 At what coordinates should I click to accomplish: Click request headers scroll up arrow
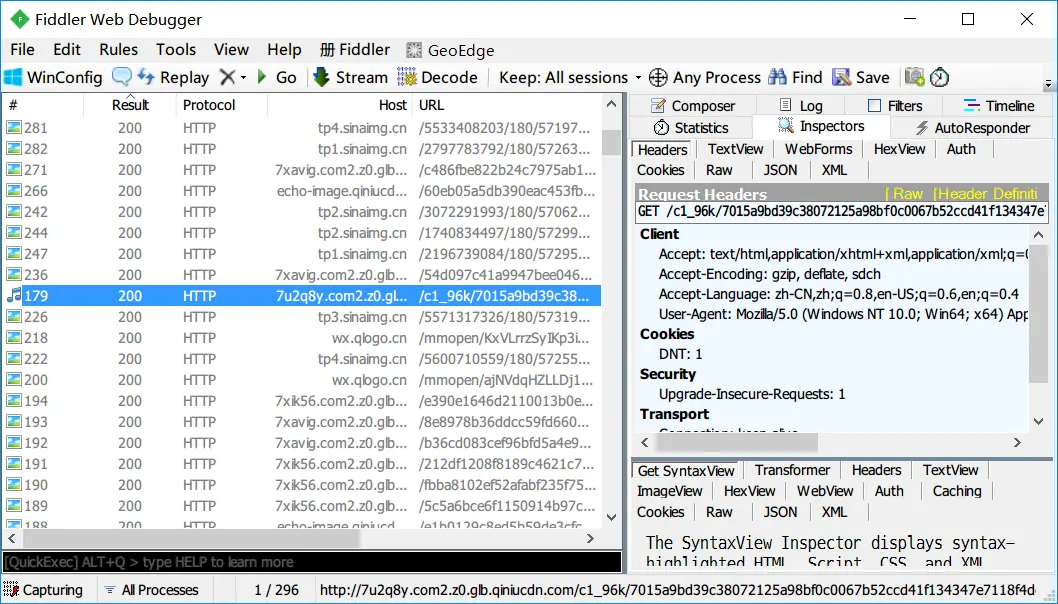click(x=1038, y=234)
